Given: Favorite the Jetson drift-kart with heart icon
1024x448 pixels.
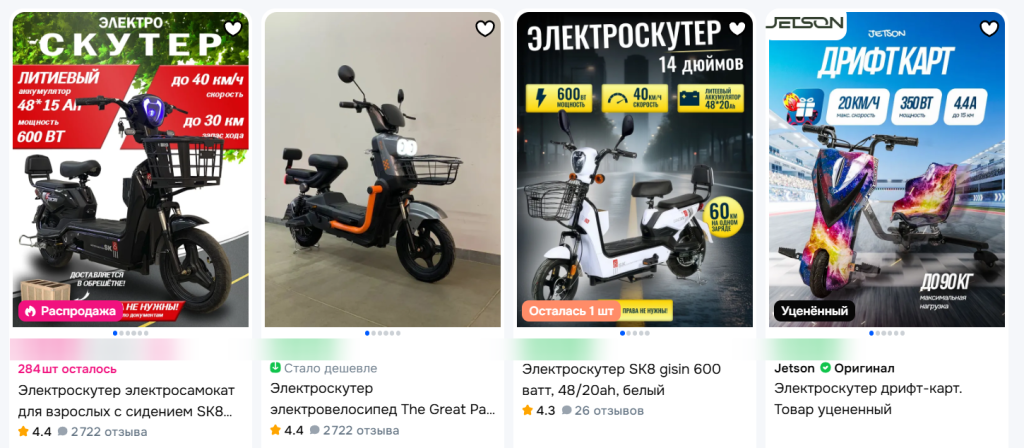Looking at the screenshot, I should (x=989, y=28).
